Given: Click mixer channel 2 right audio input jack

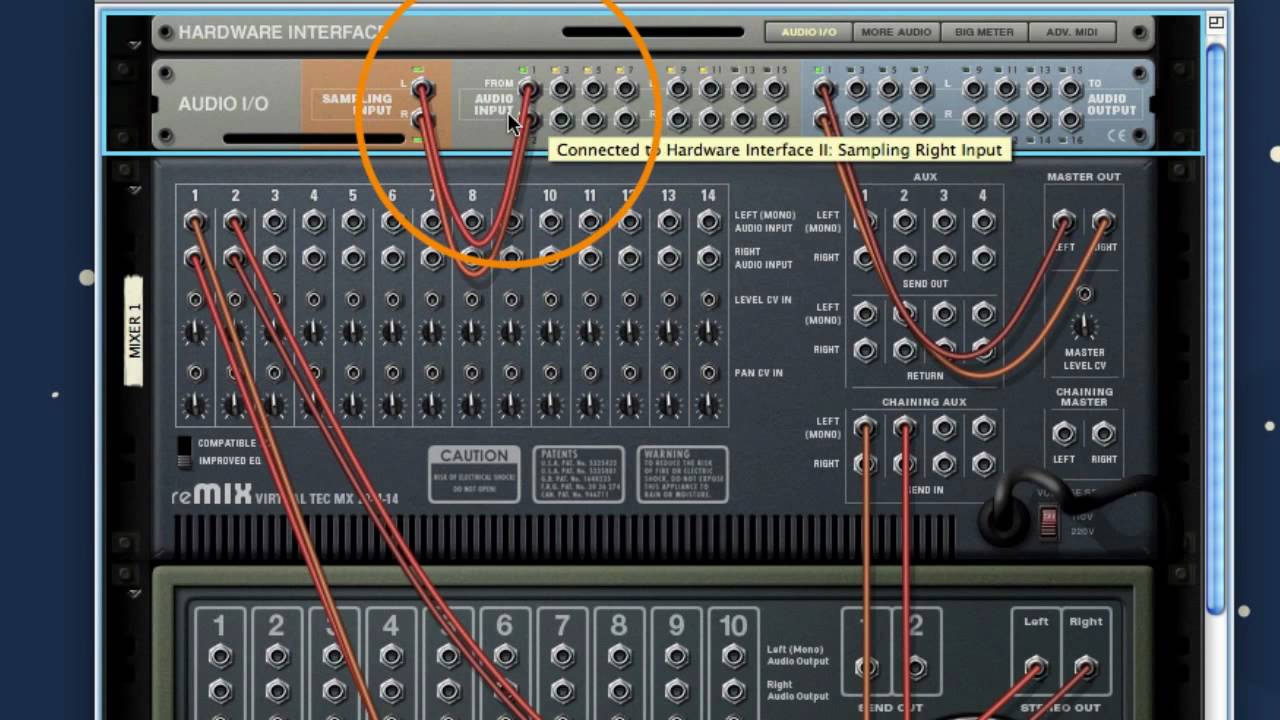Looking at the screenshot, I should pos(235,259).
